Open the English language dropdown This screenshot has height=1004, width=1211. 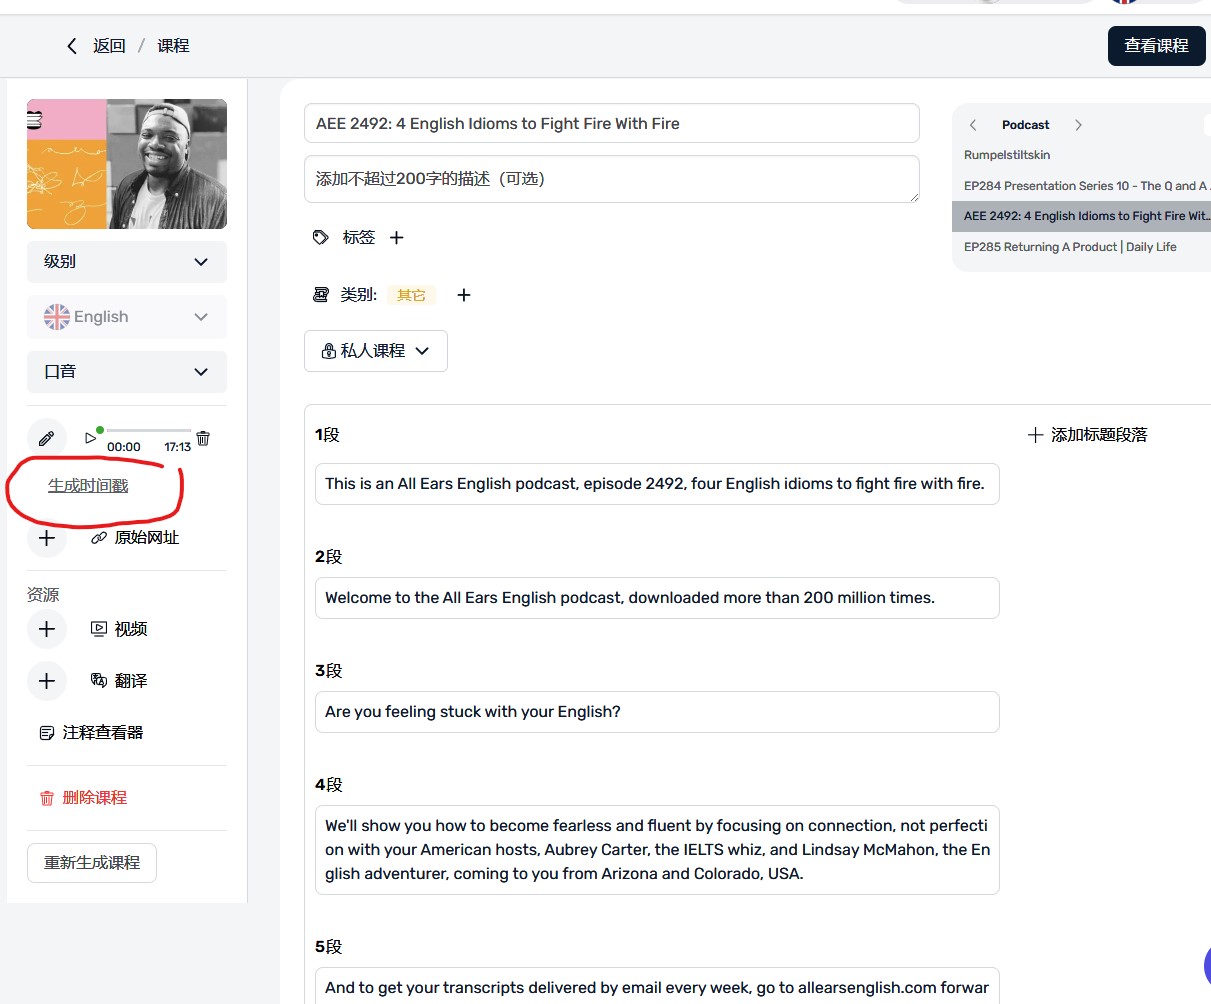tap(127, 317)
